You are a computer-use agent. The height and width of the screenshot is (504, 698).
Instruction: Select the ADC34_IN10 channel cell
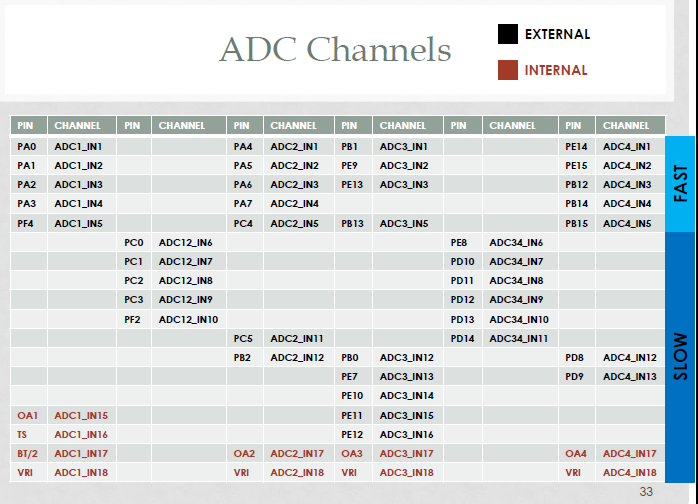[520, 319]
